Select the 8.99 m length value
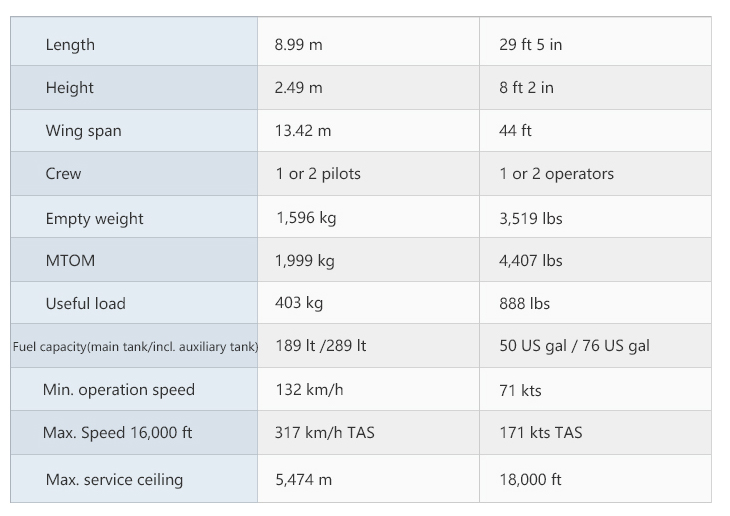 [299, 45]
